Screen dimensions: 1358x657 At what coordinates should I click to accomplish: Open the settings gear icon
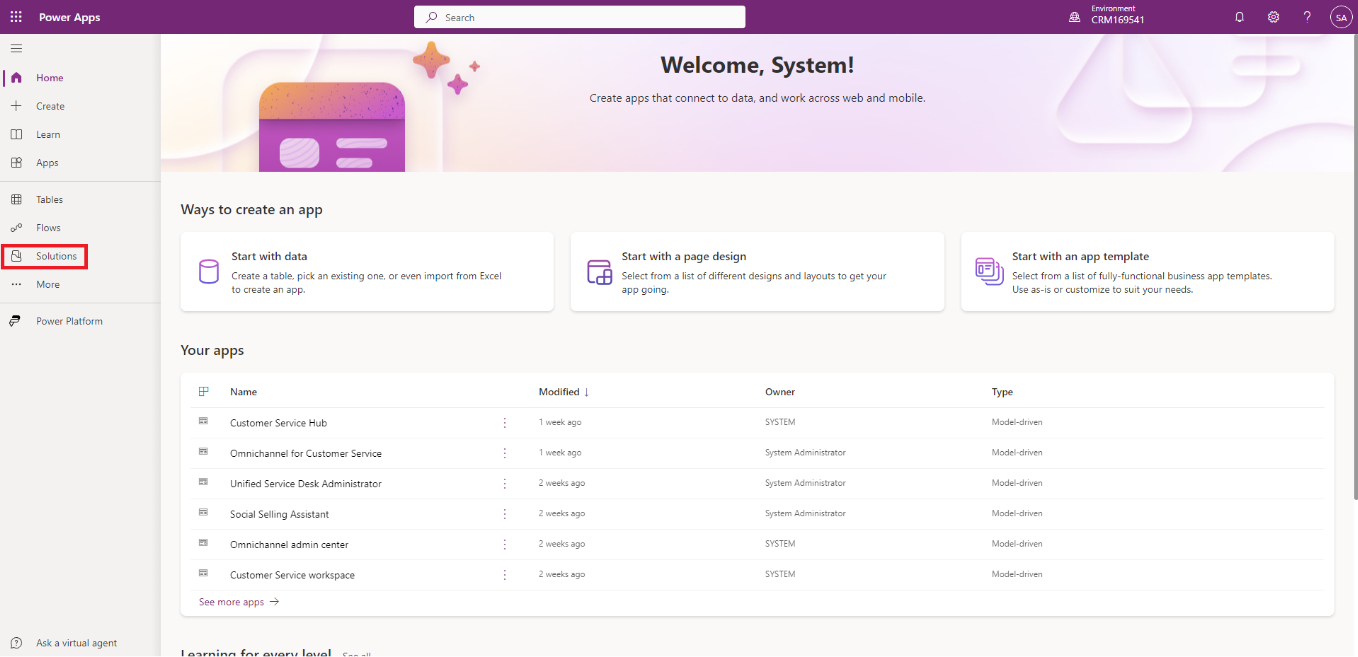1273,17
